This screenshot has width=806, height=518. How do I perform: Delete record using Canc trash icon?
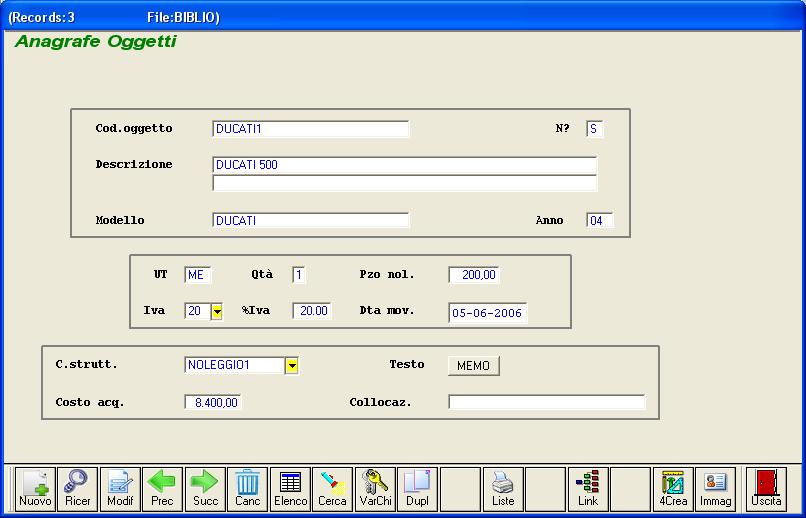coord(247,489)
